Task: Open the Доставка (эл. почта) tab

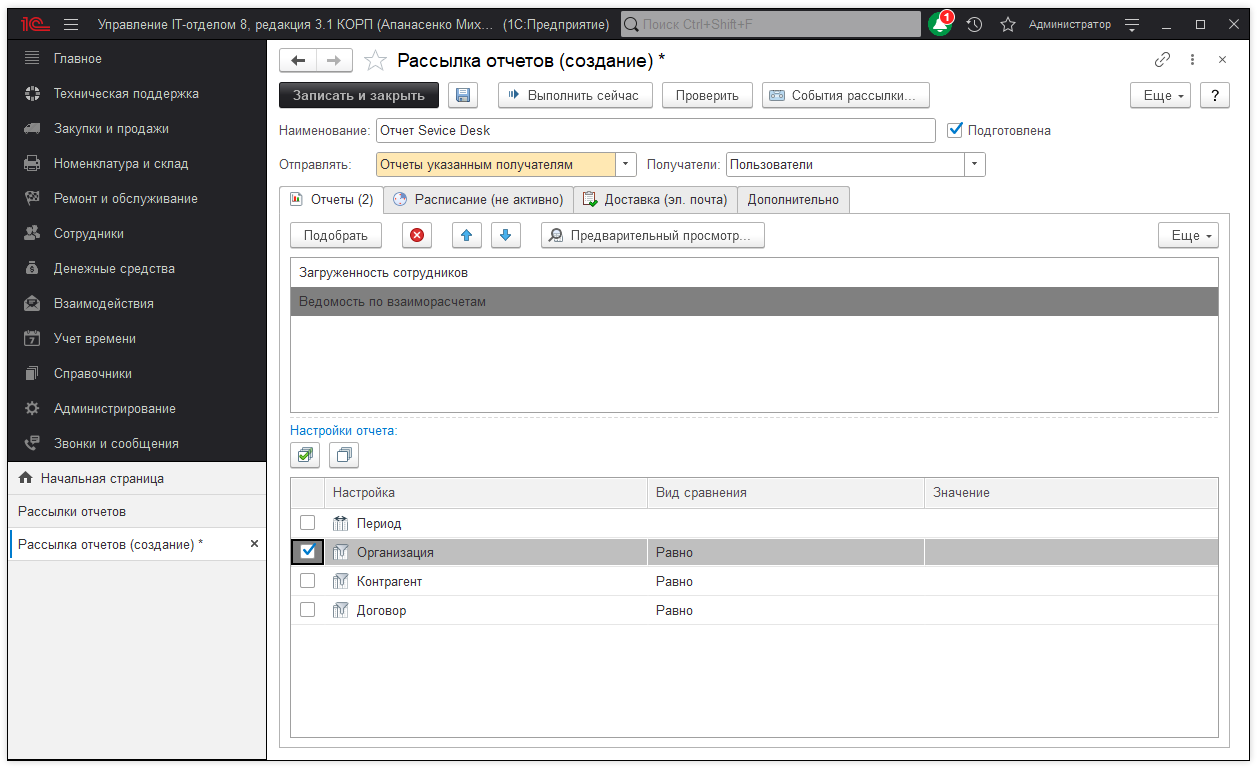Action: pyautogui.click(x=655, y=200)
